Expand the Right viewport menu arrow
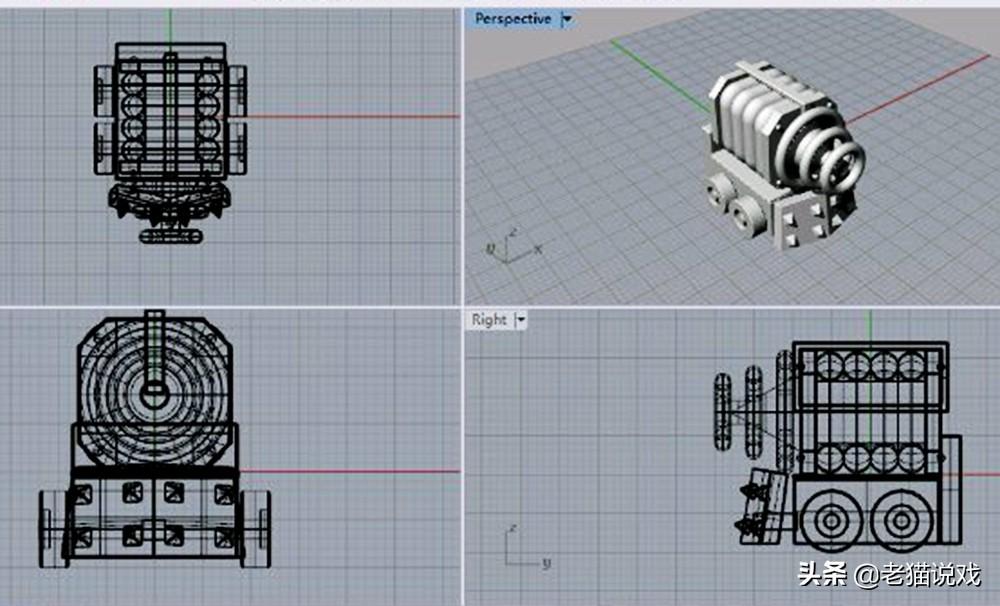The height and width of the screenshot is (606, 1000). pyautogui.click(x=520, y=320)
